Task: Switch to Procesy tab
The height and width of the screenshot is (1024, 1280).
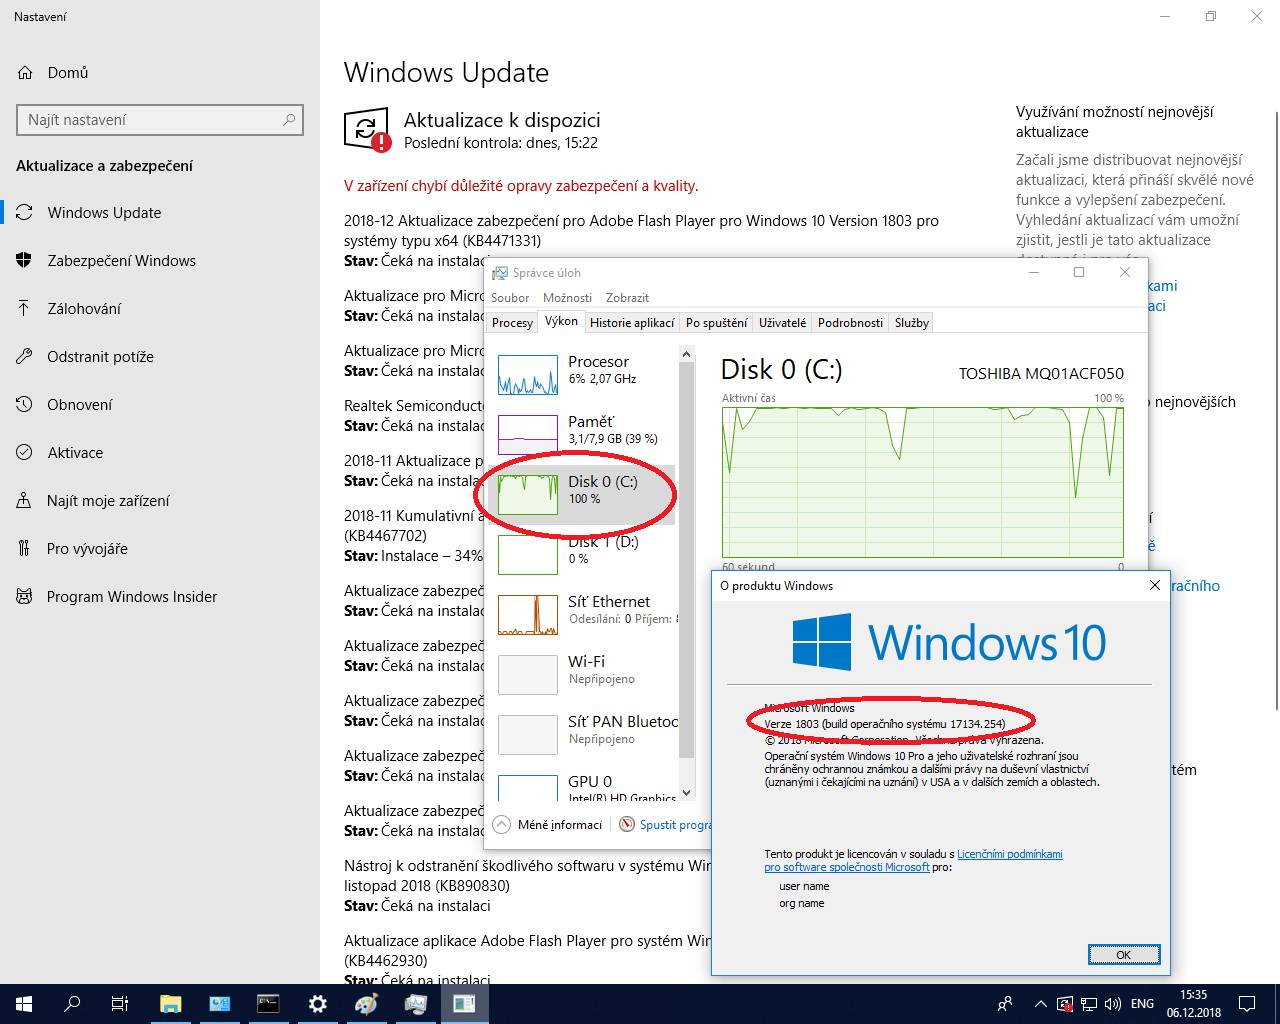Action: click(512, 322)
